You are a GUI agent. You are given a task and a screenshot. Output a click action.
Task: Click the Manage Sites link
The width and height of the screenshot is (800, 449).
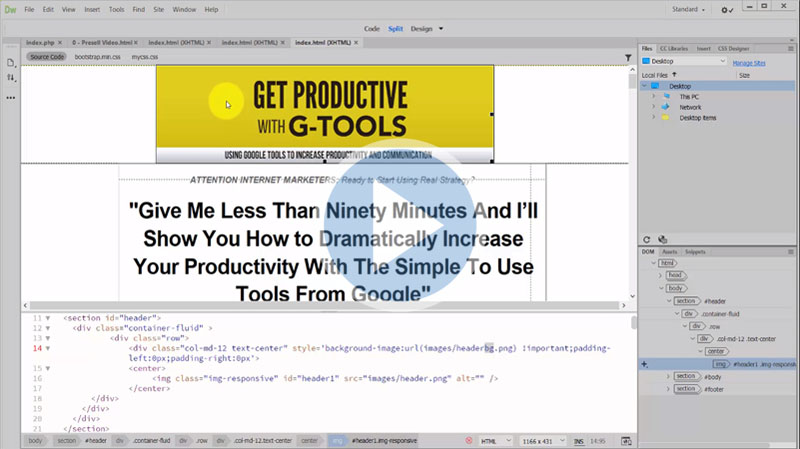tap(749, 62)
